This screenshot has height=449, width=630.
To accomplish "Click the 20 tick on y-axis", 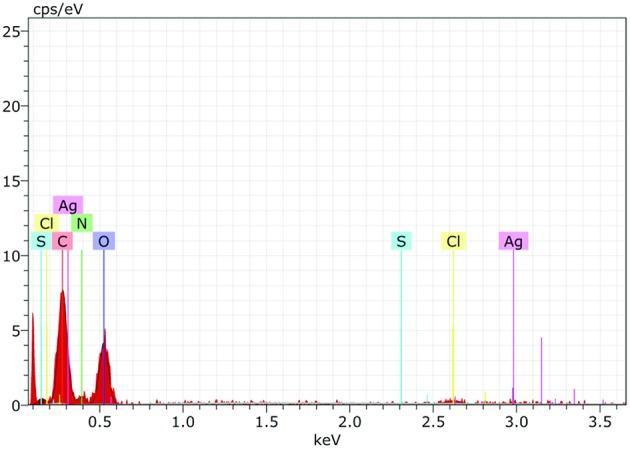I will (x=13, y=106).
